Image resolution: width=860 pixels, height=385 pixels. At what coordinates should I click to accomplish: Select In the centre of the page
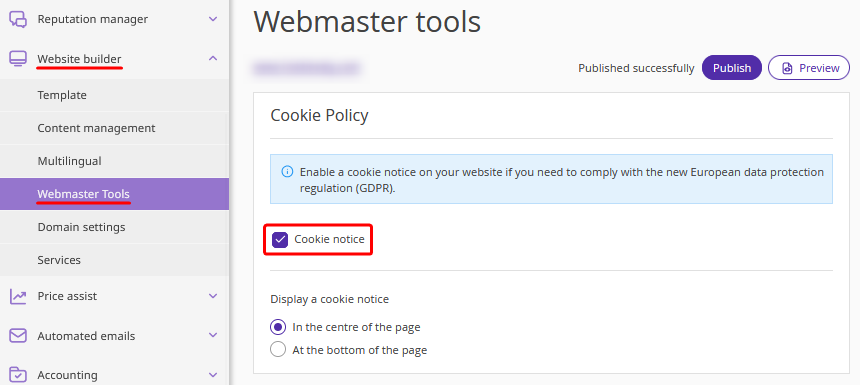(x=278, y=327)
